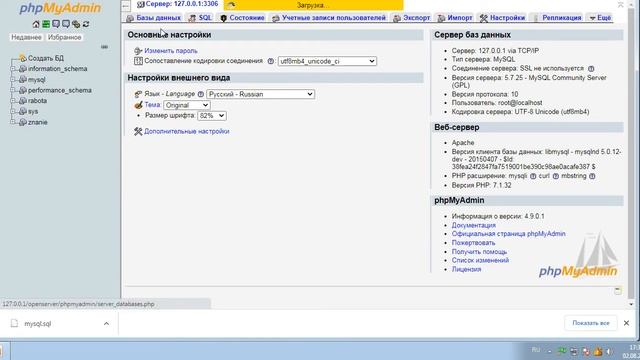The width and height of the screenshot is (640, 360).
Task: Go to phpMyAdmin home via house icon
Action: click(x=36, y=24)
